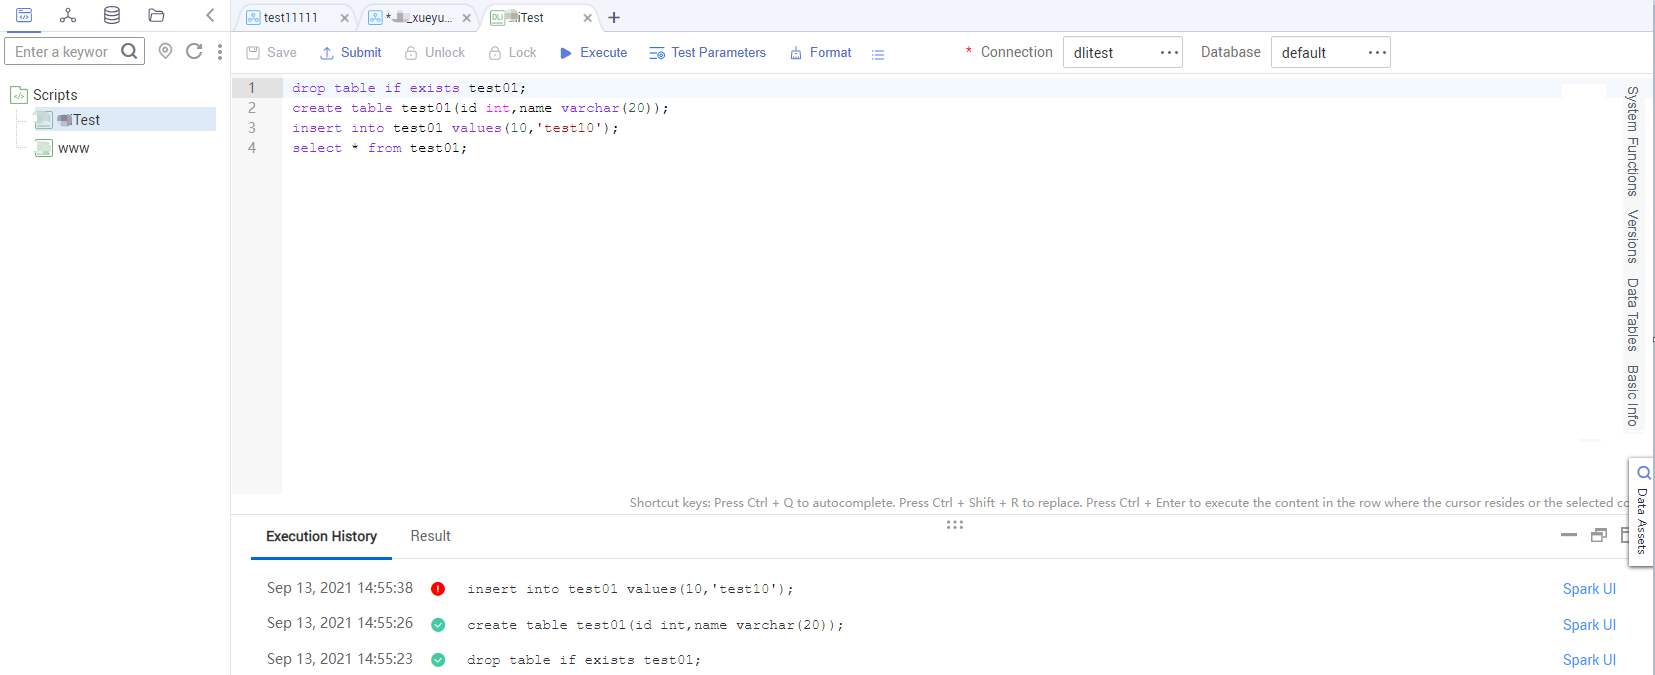Open the Data Tables side panel
This screenshot has height=675, width=1655.
1632,314
